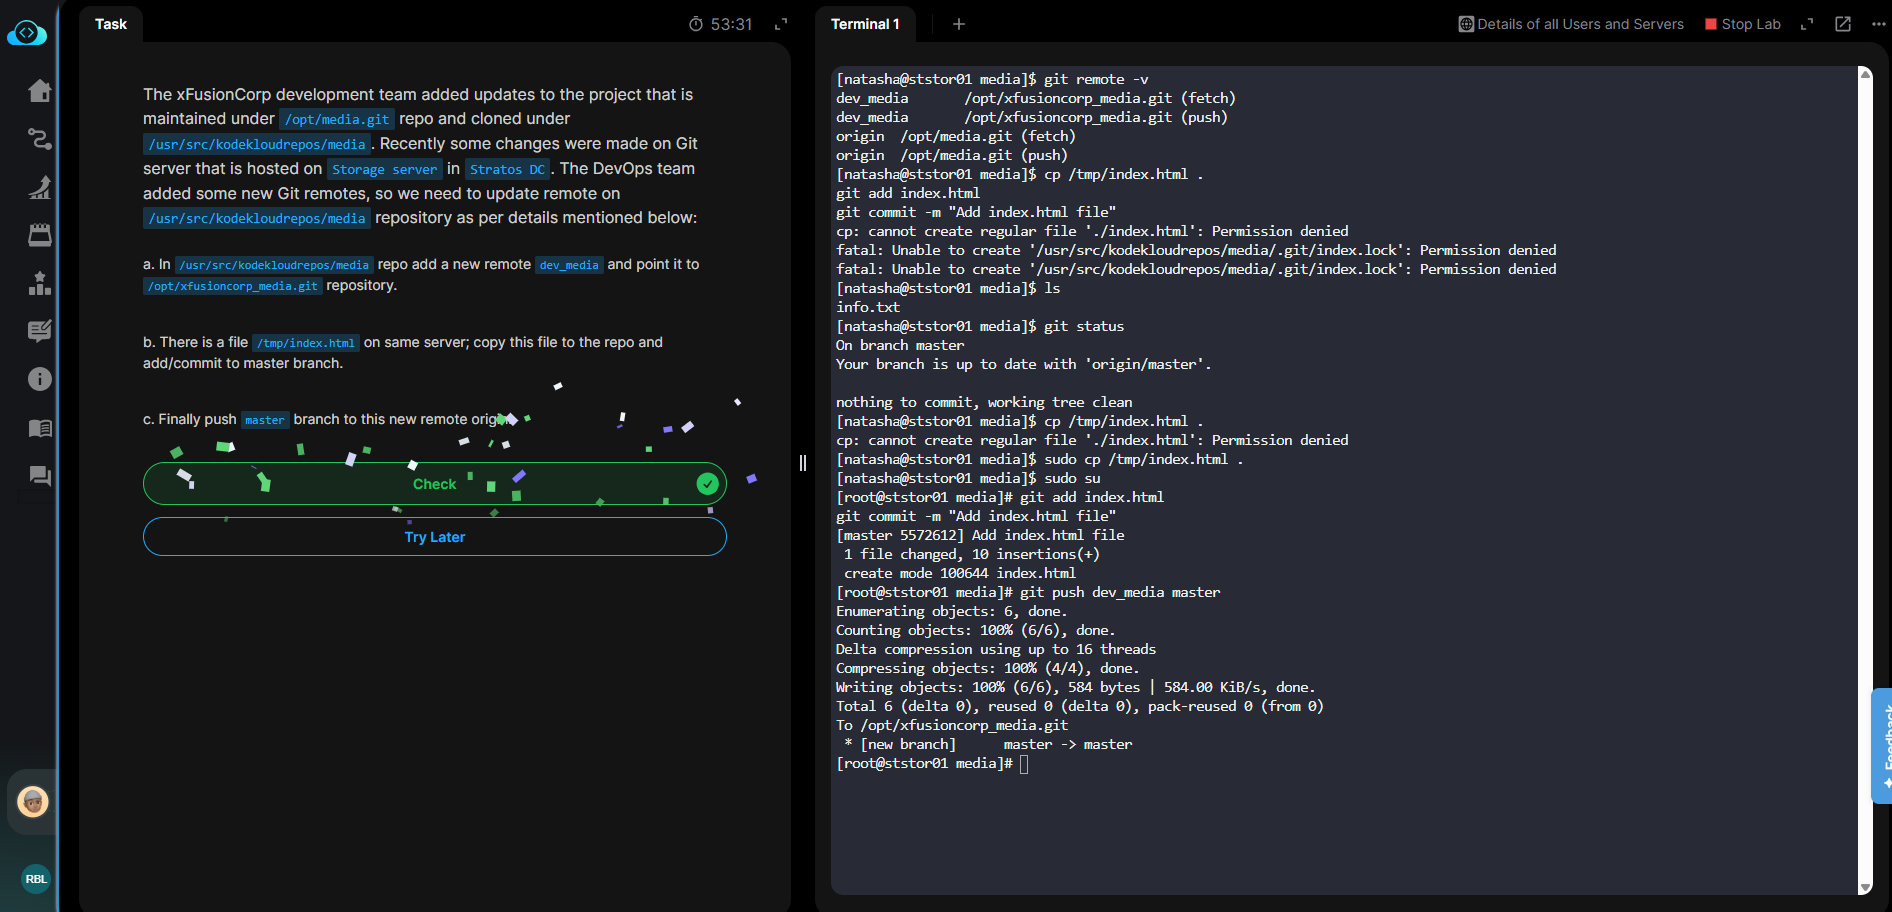The width and height of the screenshot is (1892, 912).
Task: Expand the terminal panel to fullscreen
Action: coord(1806,24)
